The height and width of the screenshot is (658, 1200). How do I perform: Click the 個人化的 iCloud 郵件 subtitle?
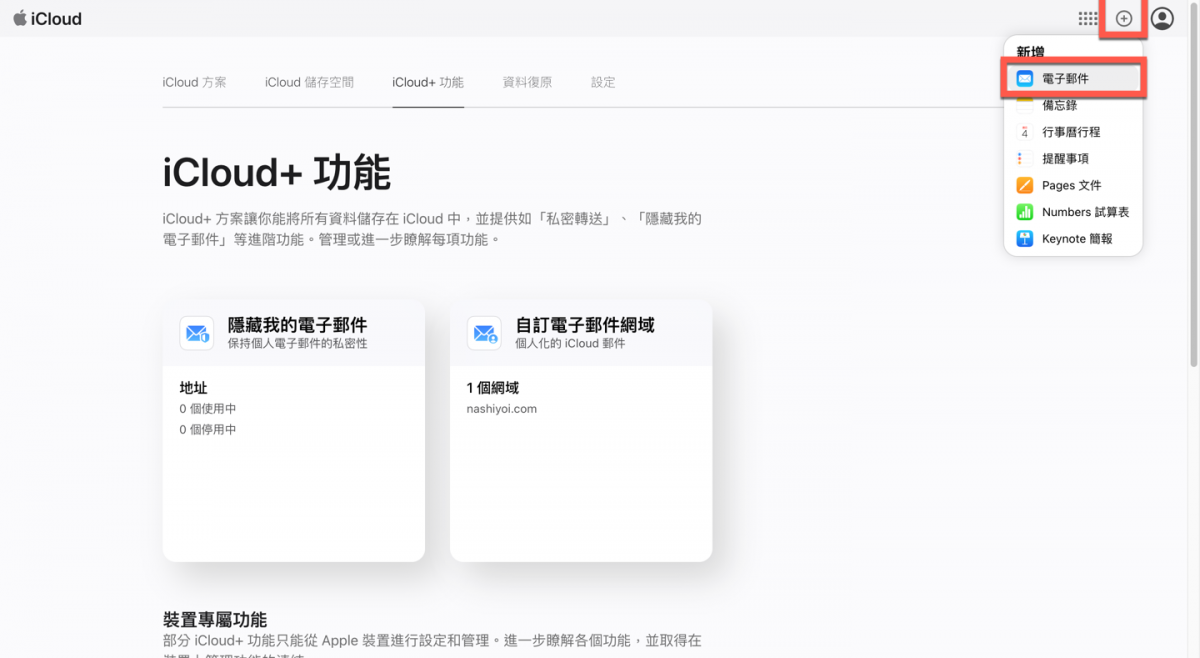click(570, 343)
